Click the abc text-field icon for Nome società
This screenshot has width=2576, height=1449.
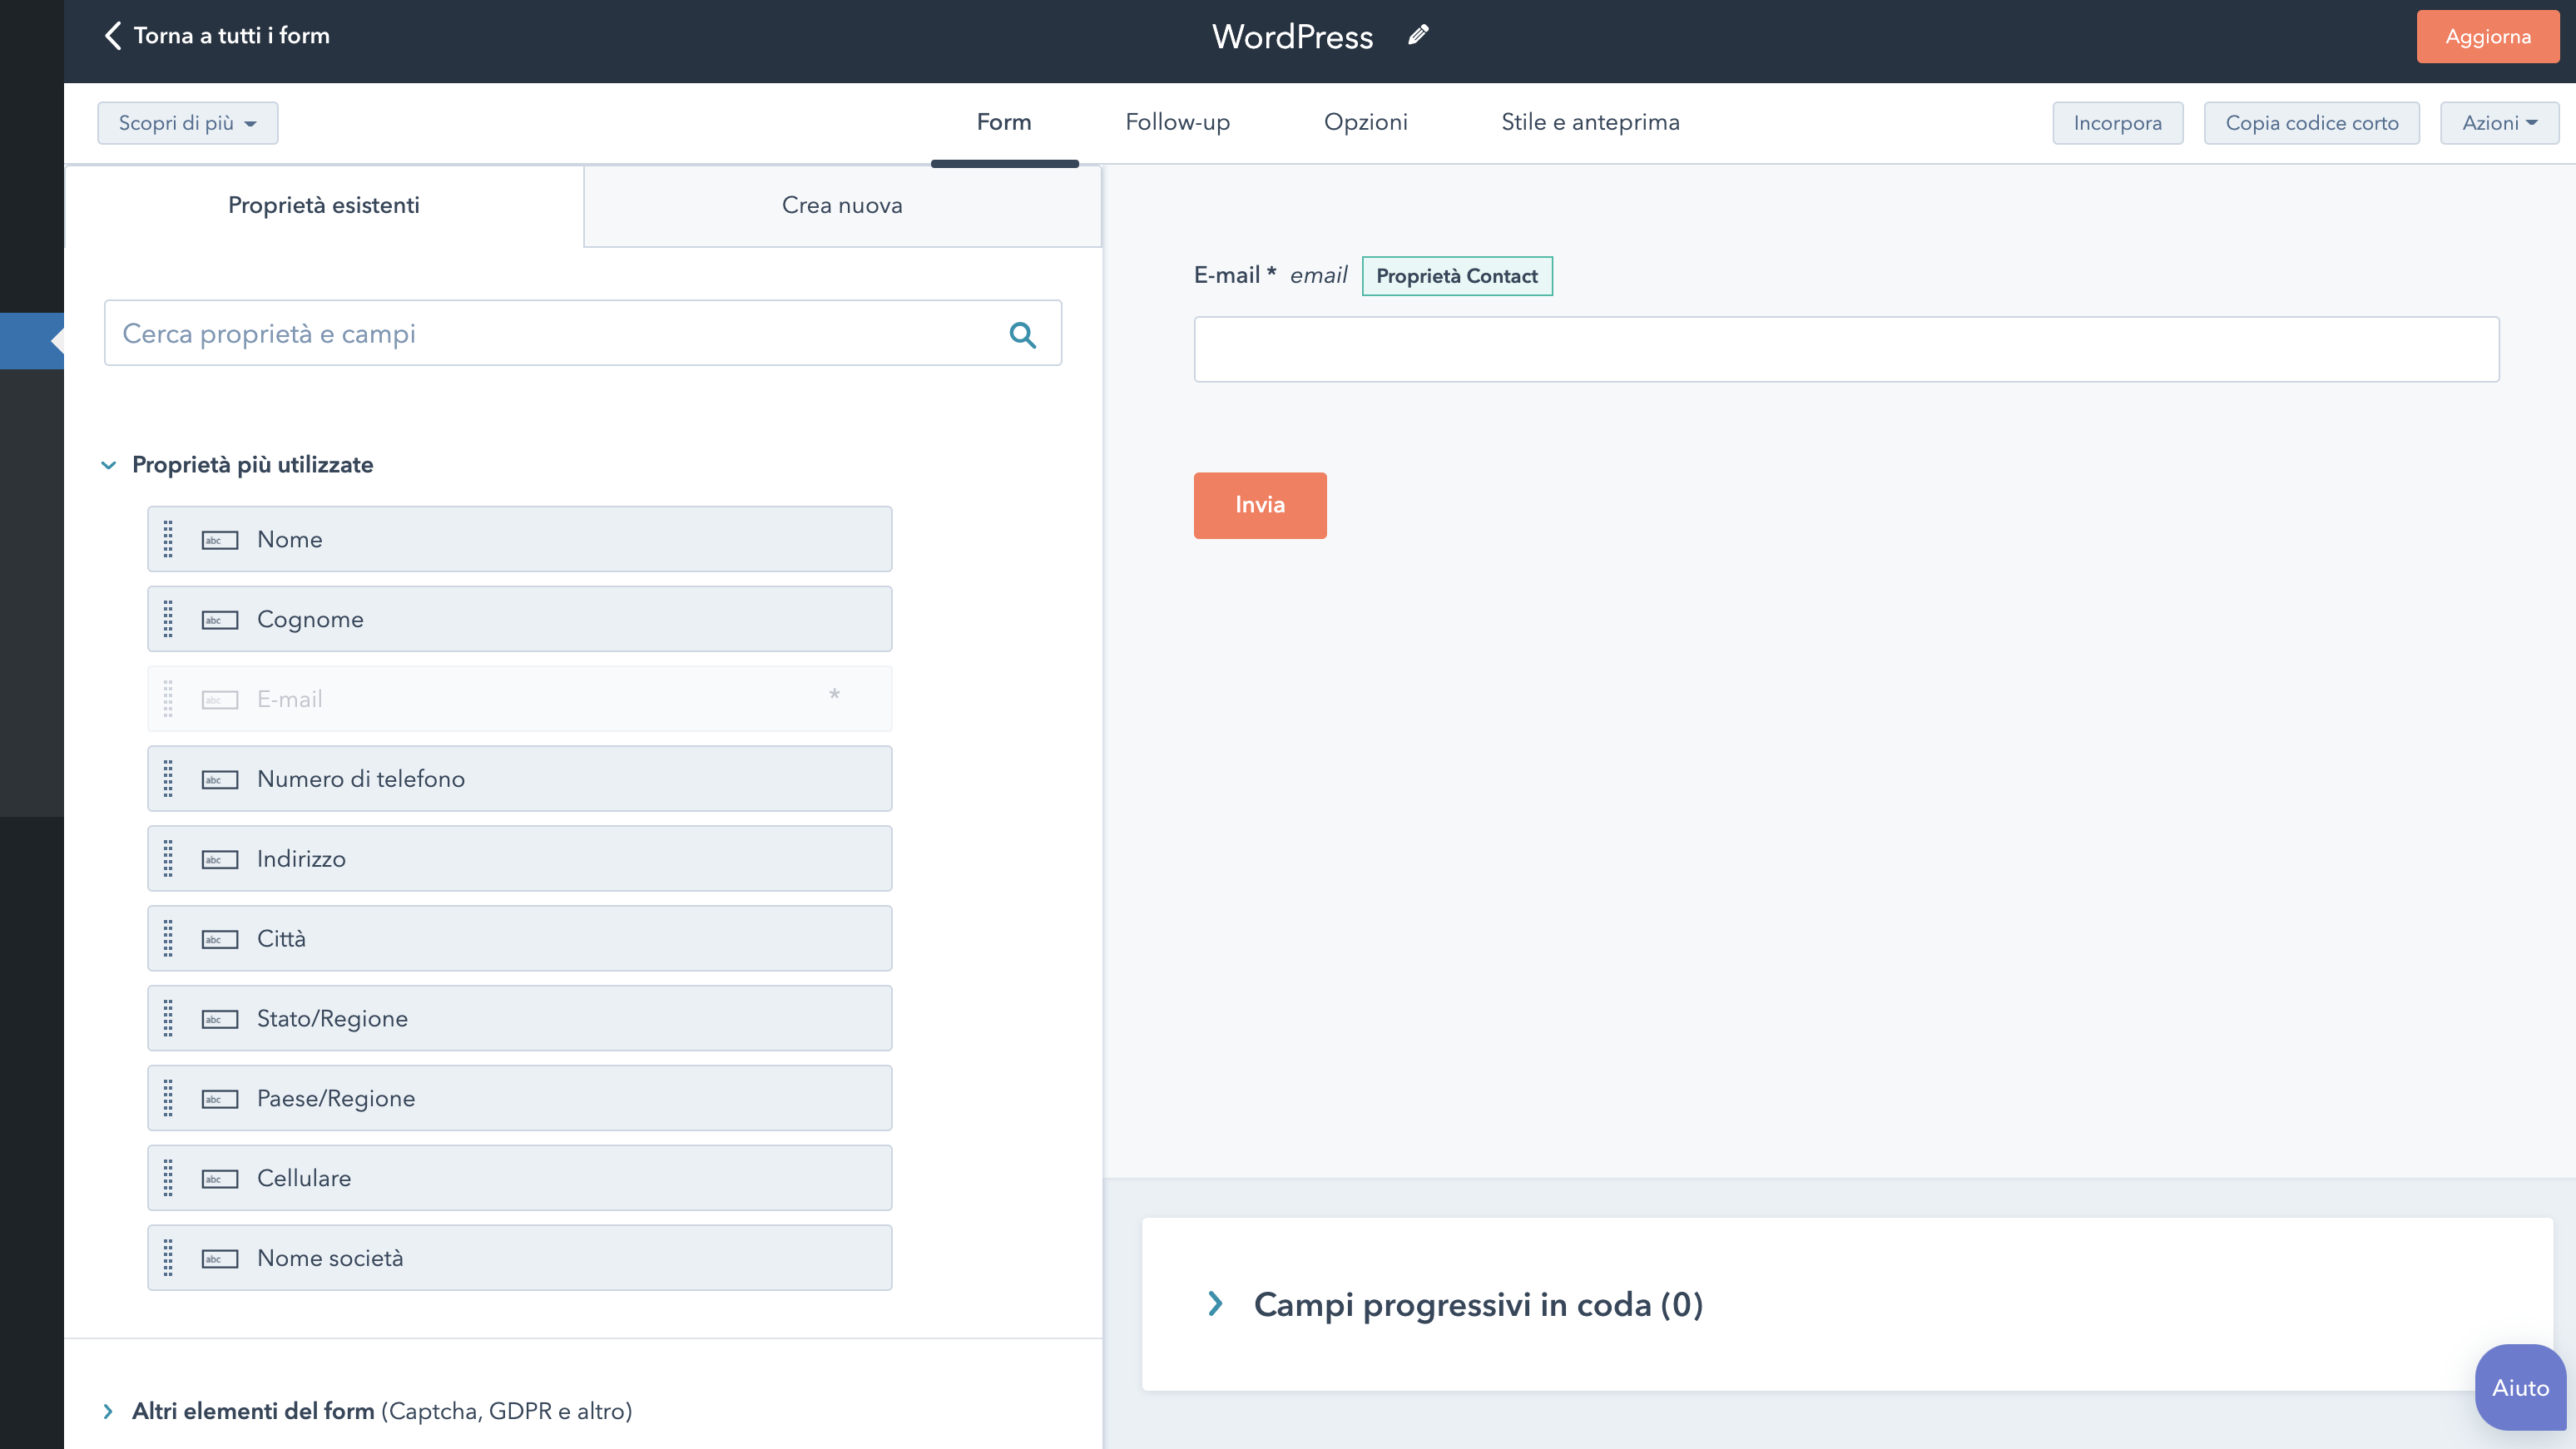tap(220, 1259)
